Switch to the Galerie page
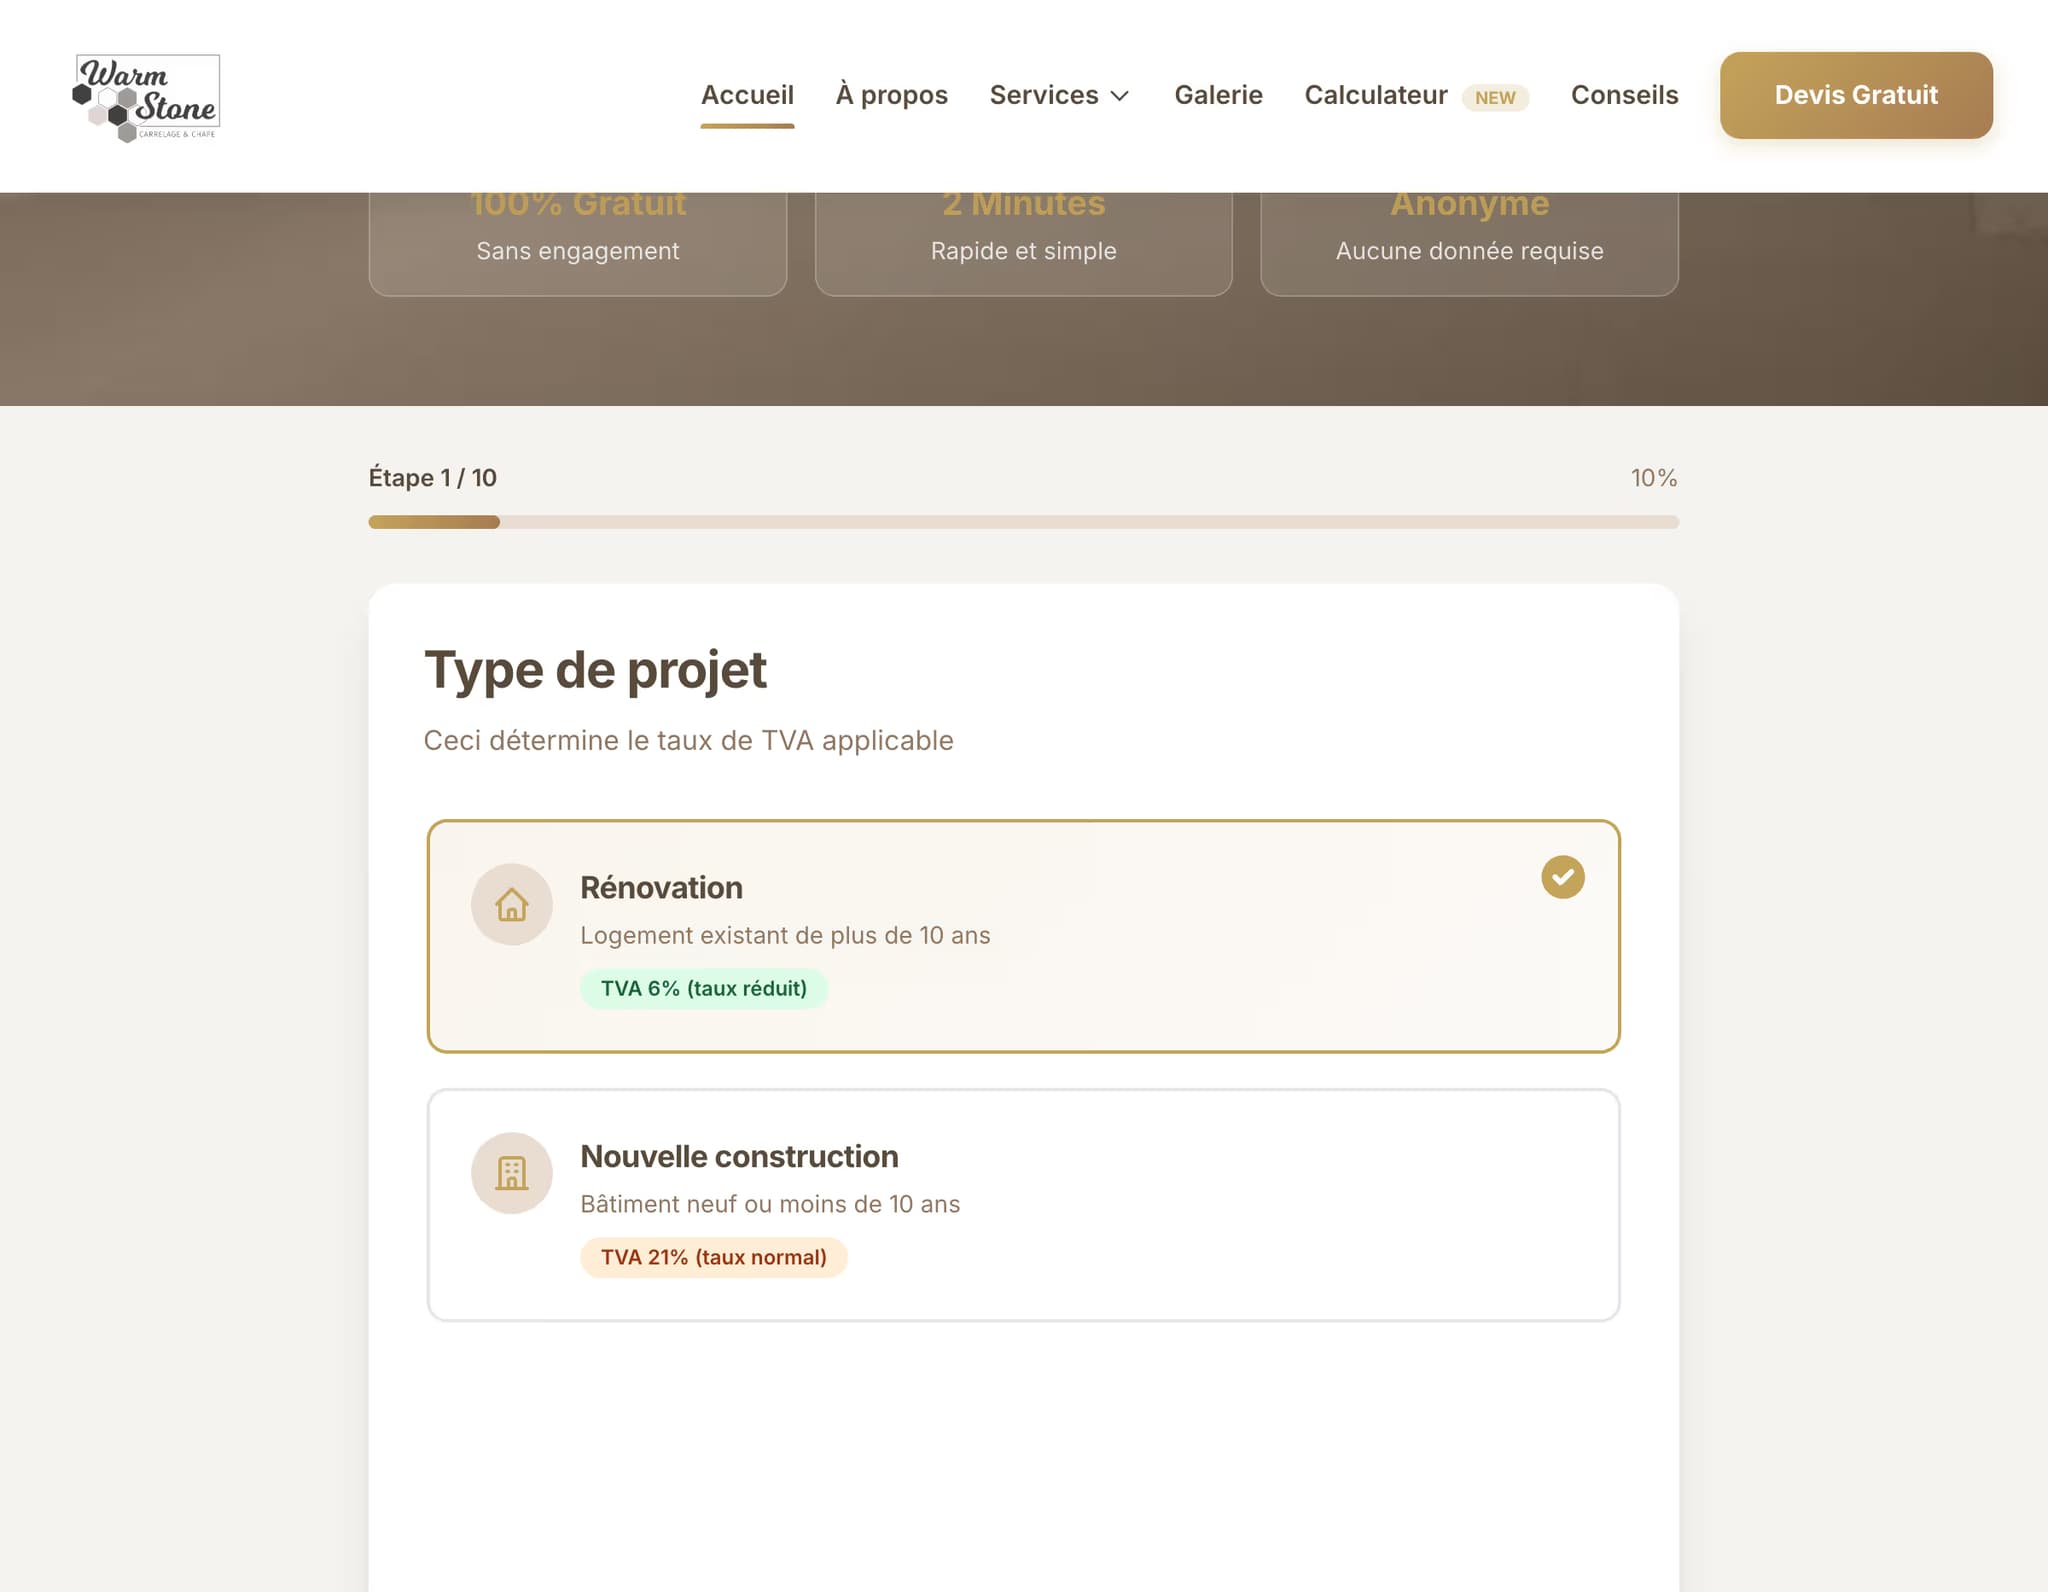 1217,95
